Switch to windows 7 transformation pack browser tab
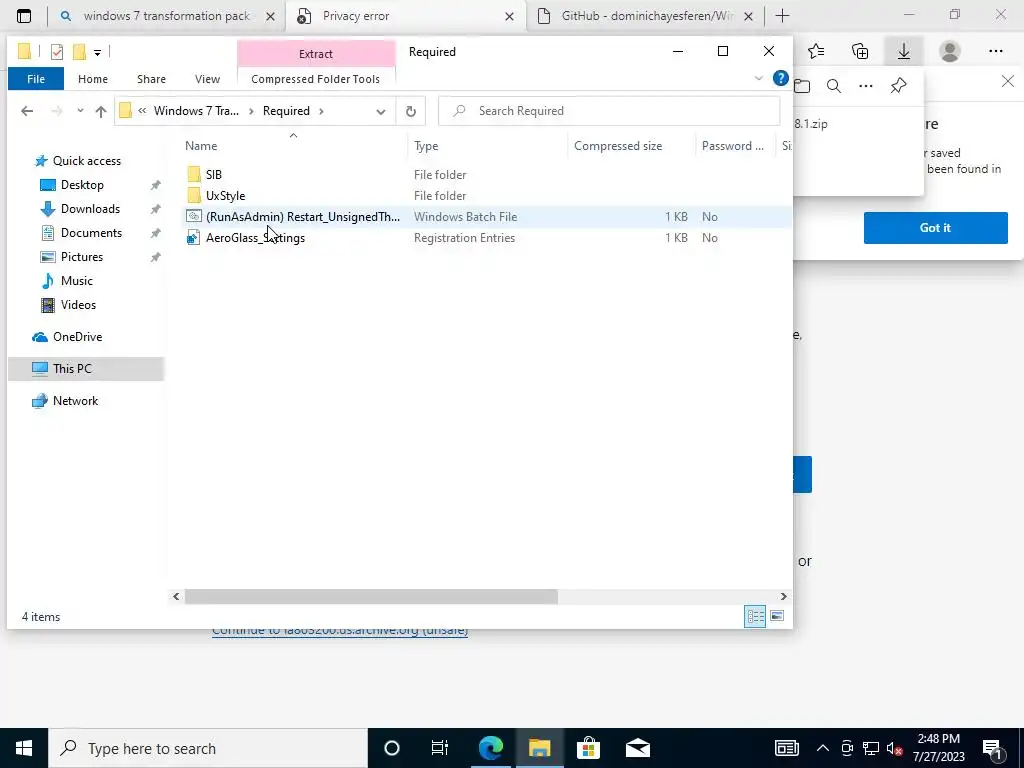 pyautogui.click(x=167, y=16)
